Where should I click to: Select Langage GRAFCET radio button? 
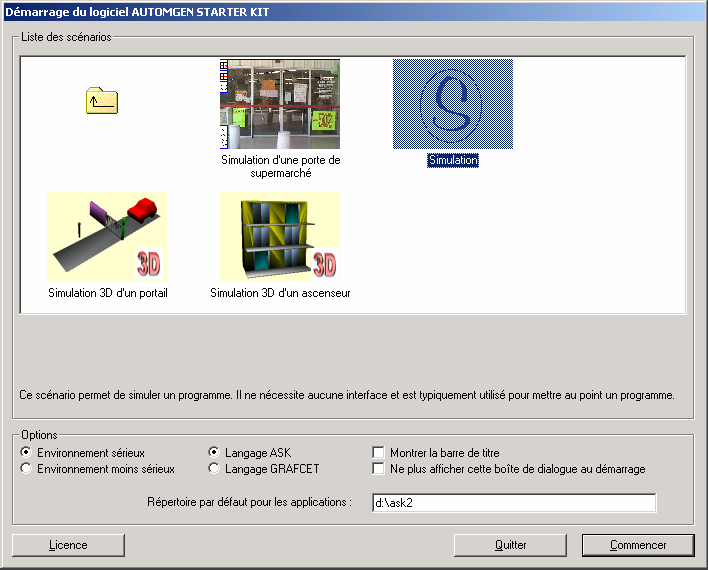[214, 468]
